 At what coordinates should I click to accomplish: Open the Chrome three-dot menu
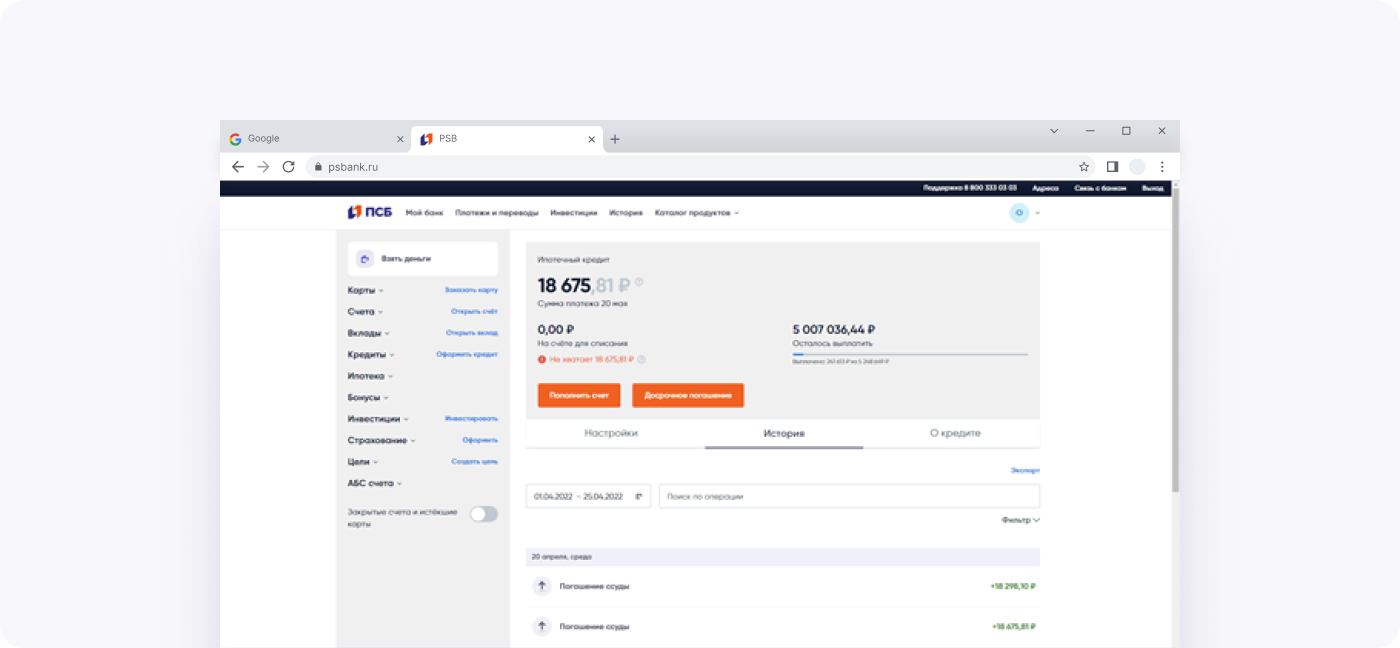point(1162,167)
